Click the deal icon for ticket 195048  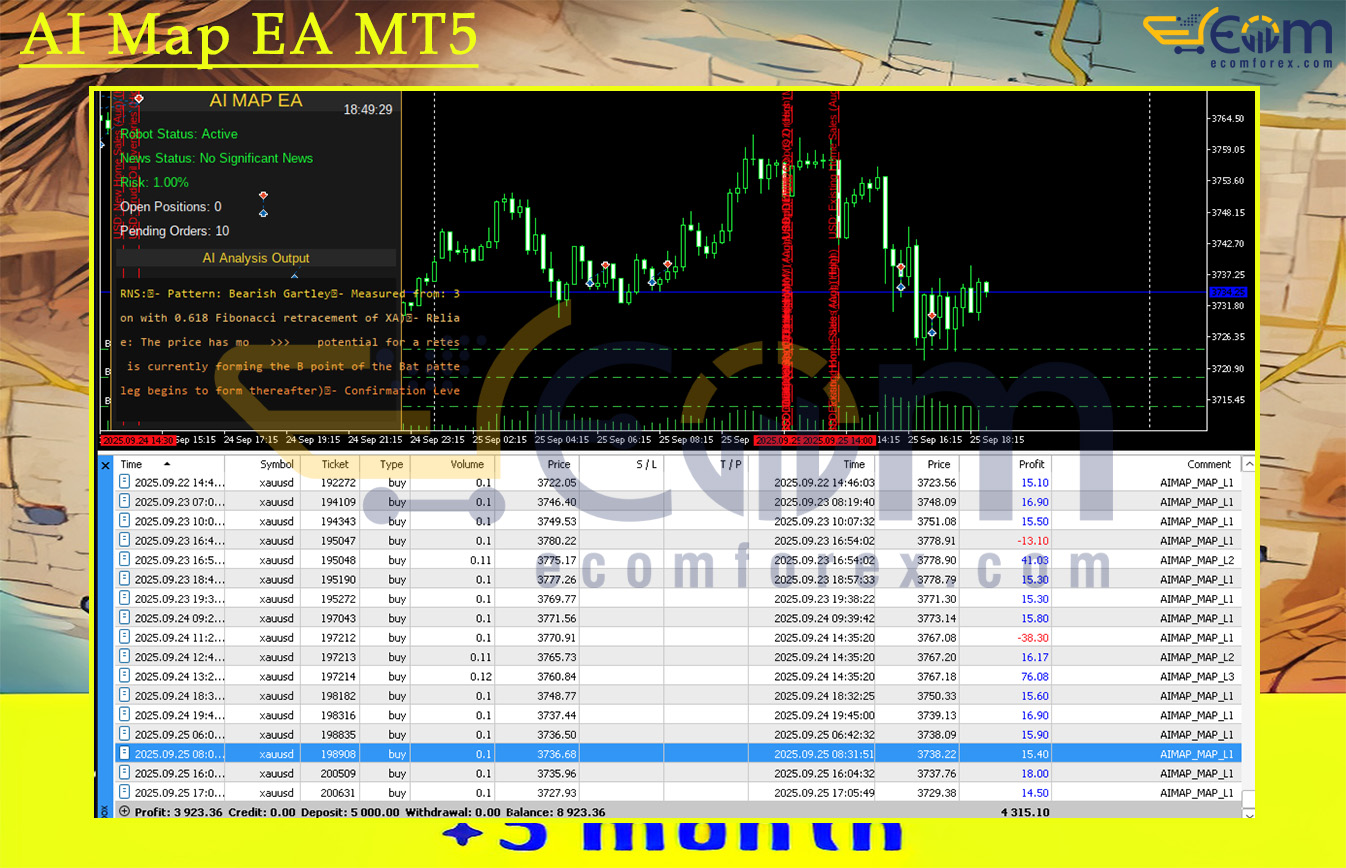click(125, 560)
